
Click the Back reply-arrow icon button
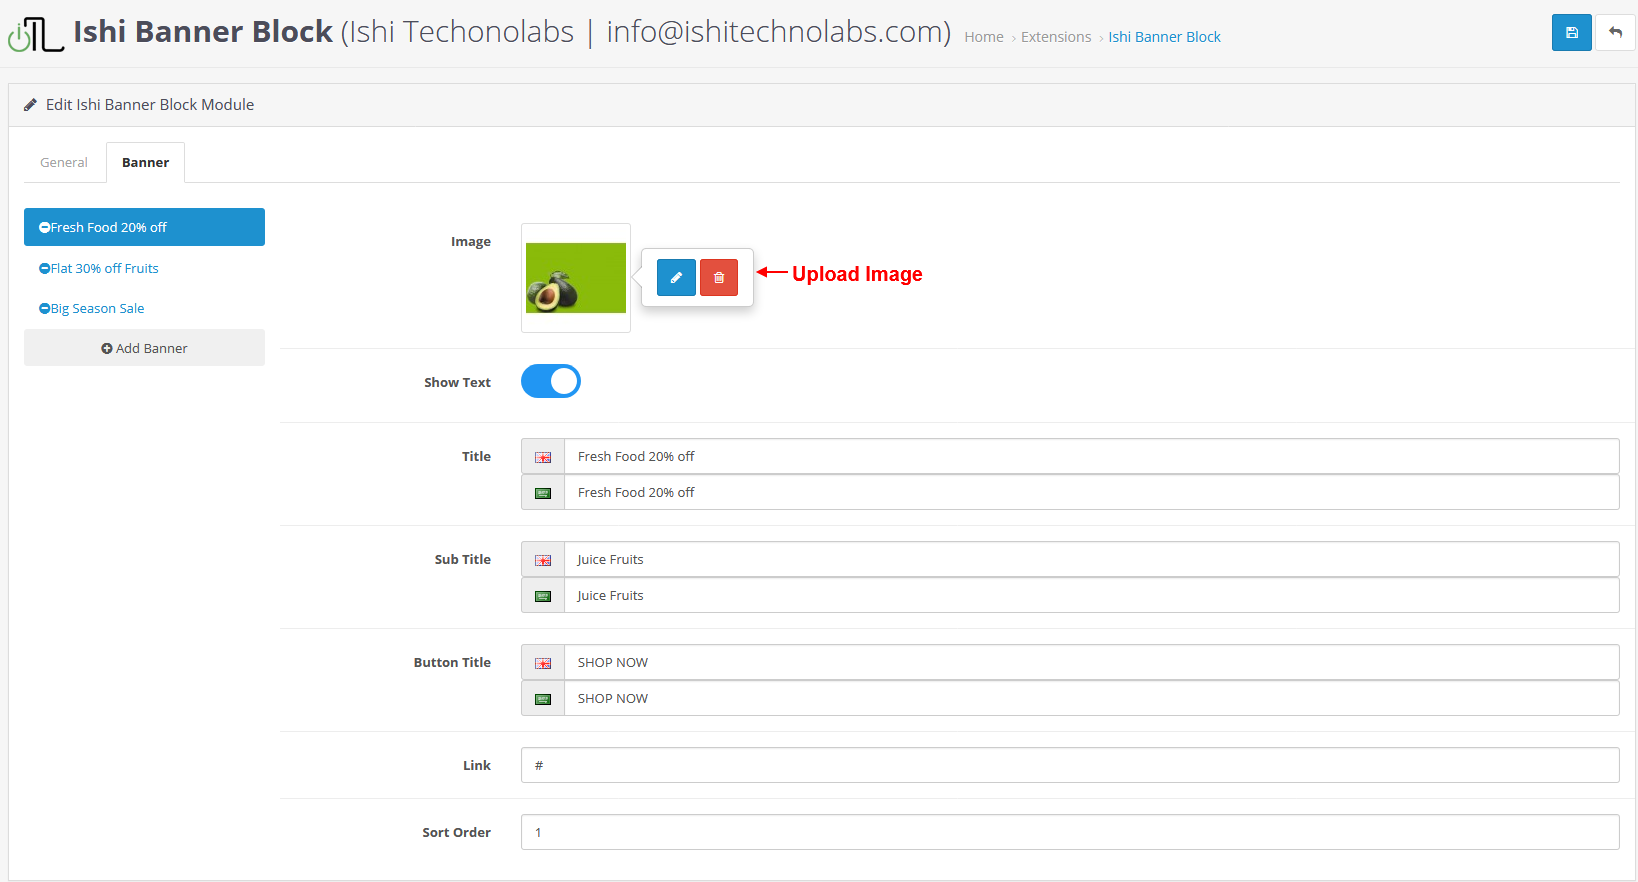1615,33
